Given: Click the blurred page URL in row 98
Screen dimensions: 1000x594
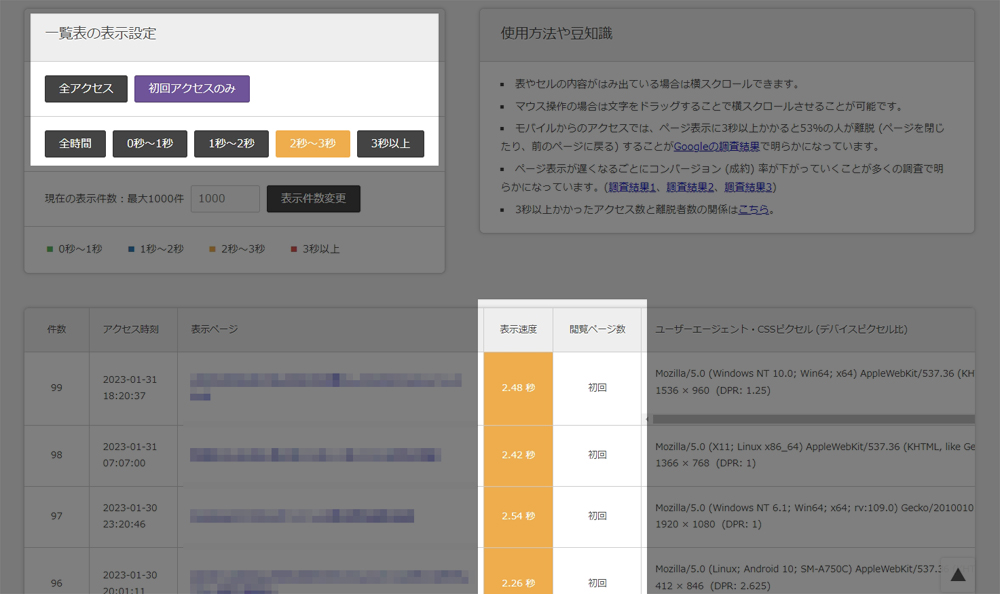Looking at the screenshot, I should coord(316,455).
